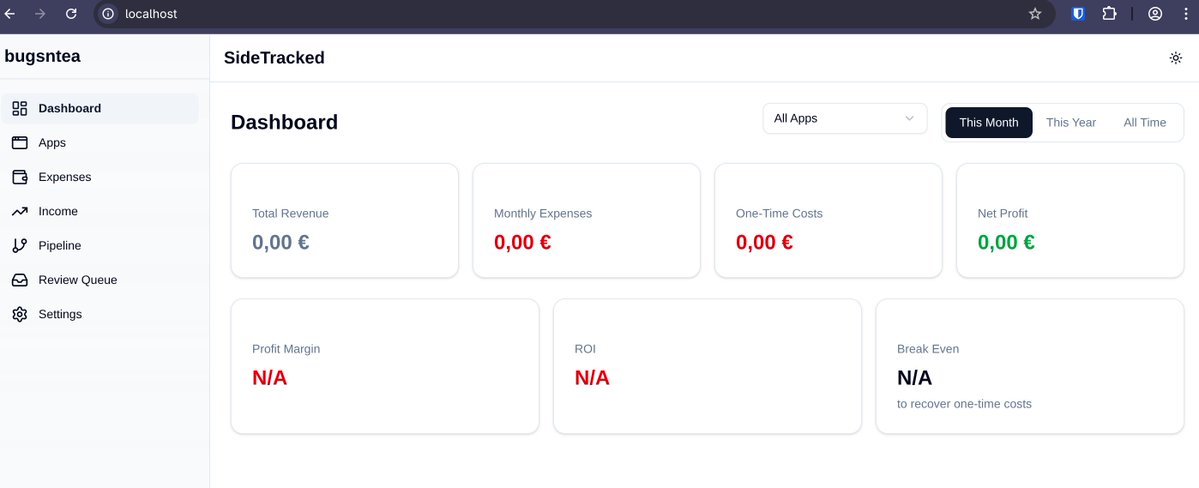
Task: Click the Monthly Expenses red 0,00 € value
Action: pyautogui.click(x=522, y=242)
